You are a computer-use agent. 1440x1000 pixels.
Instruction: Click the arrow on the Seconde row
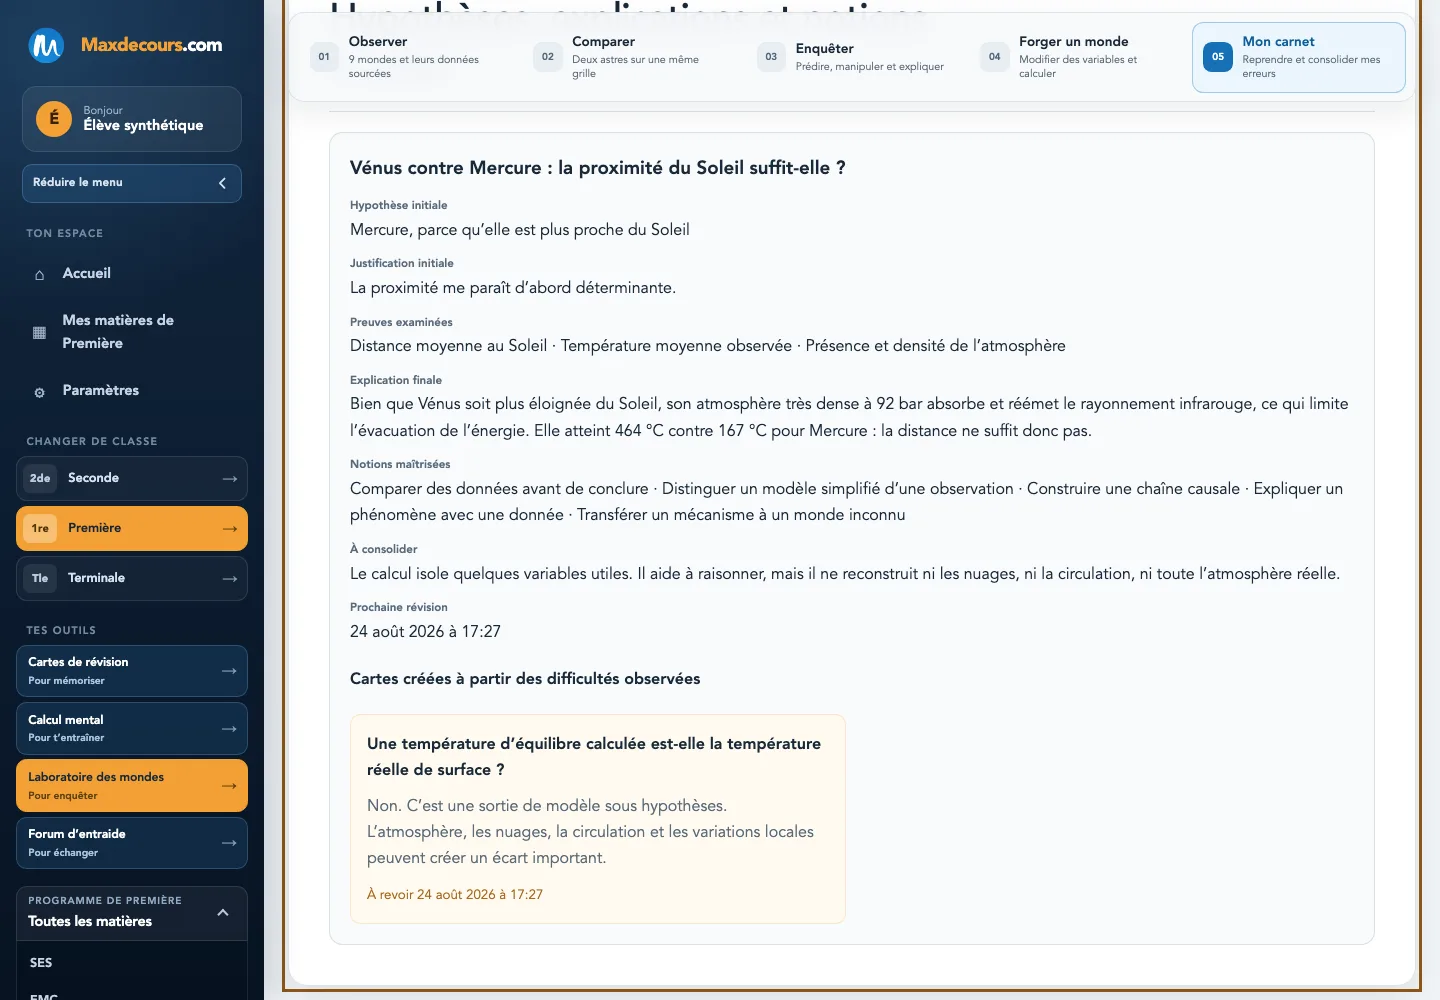(x=230, y=479)
